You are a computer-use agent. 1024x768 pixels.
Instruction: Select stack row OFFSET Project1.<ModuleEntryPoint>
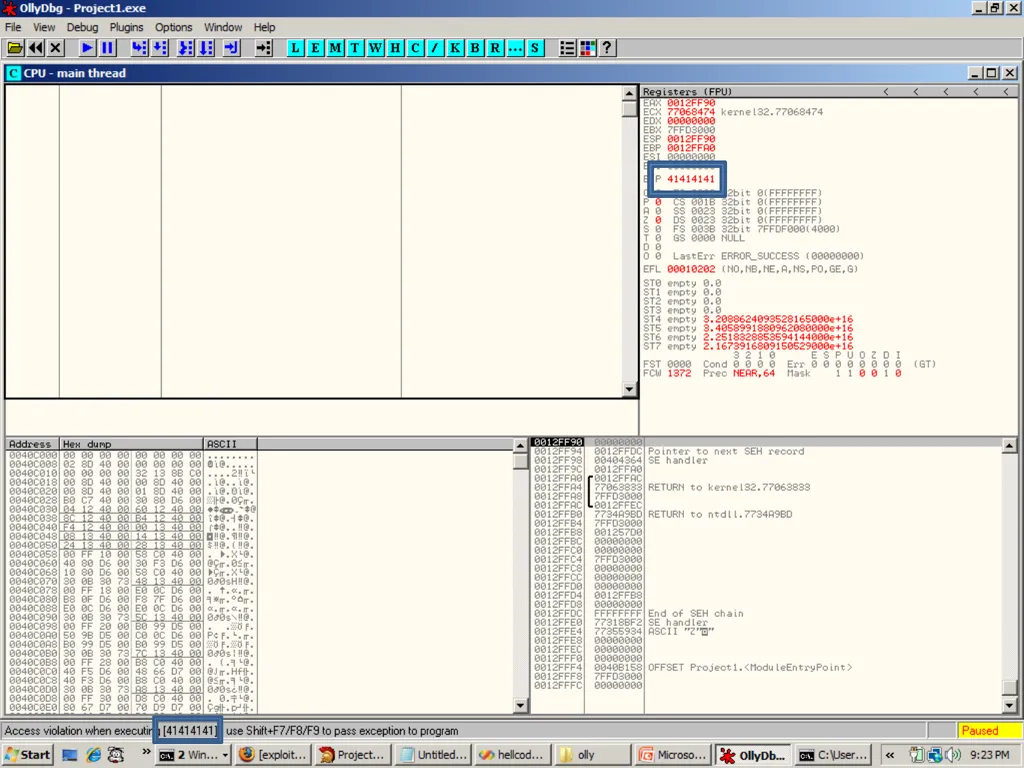tap(765, 667)
